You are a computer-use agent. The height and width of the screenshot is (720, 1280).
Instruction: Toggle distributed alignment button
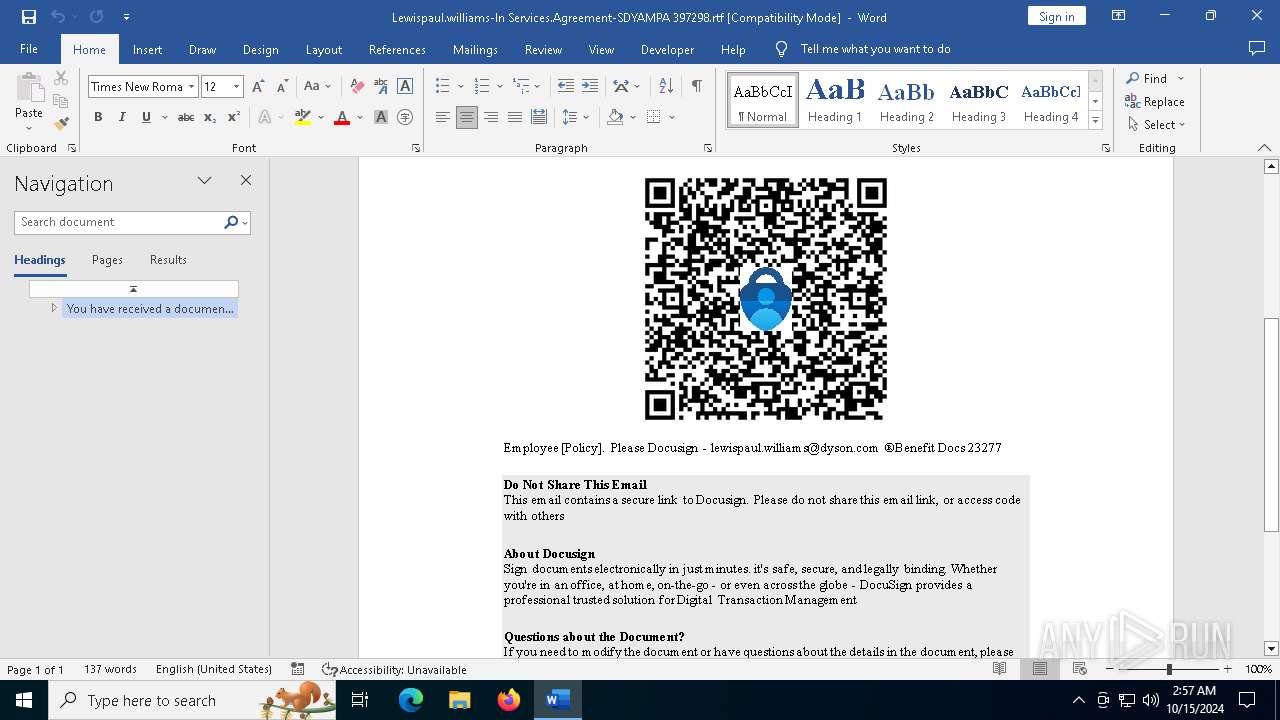click(539, 117)
